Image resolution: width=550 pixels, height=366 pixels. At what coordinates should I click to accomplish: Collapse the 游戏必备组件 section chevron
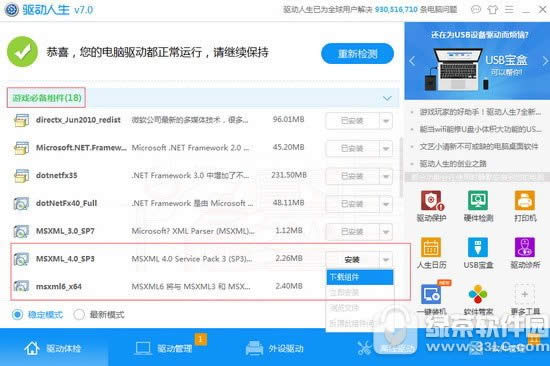coord(387,98)
